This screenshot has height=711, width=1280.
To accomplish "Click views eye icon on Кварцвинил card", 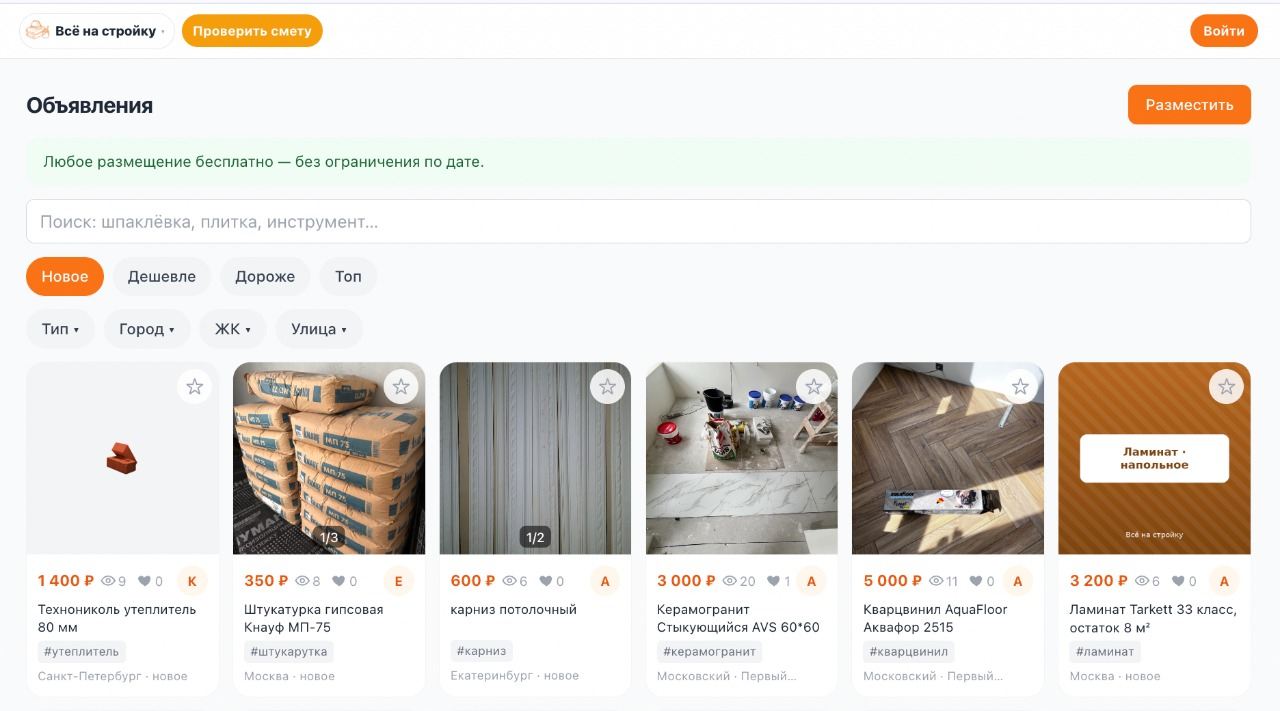I will (x=936, y=581).
